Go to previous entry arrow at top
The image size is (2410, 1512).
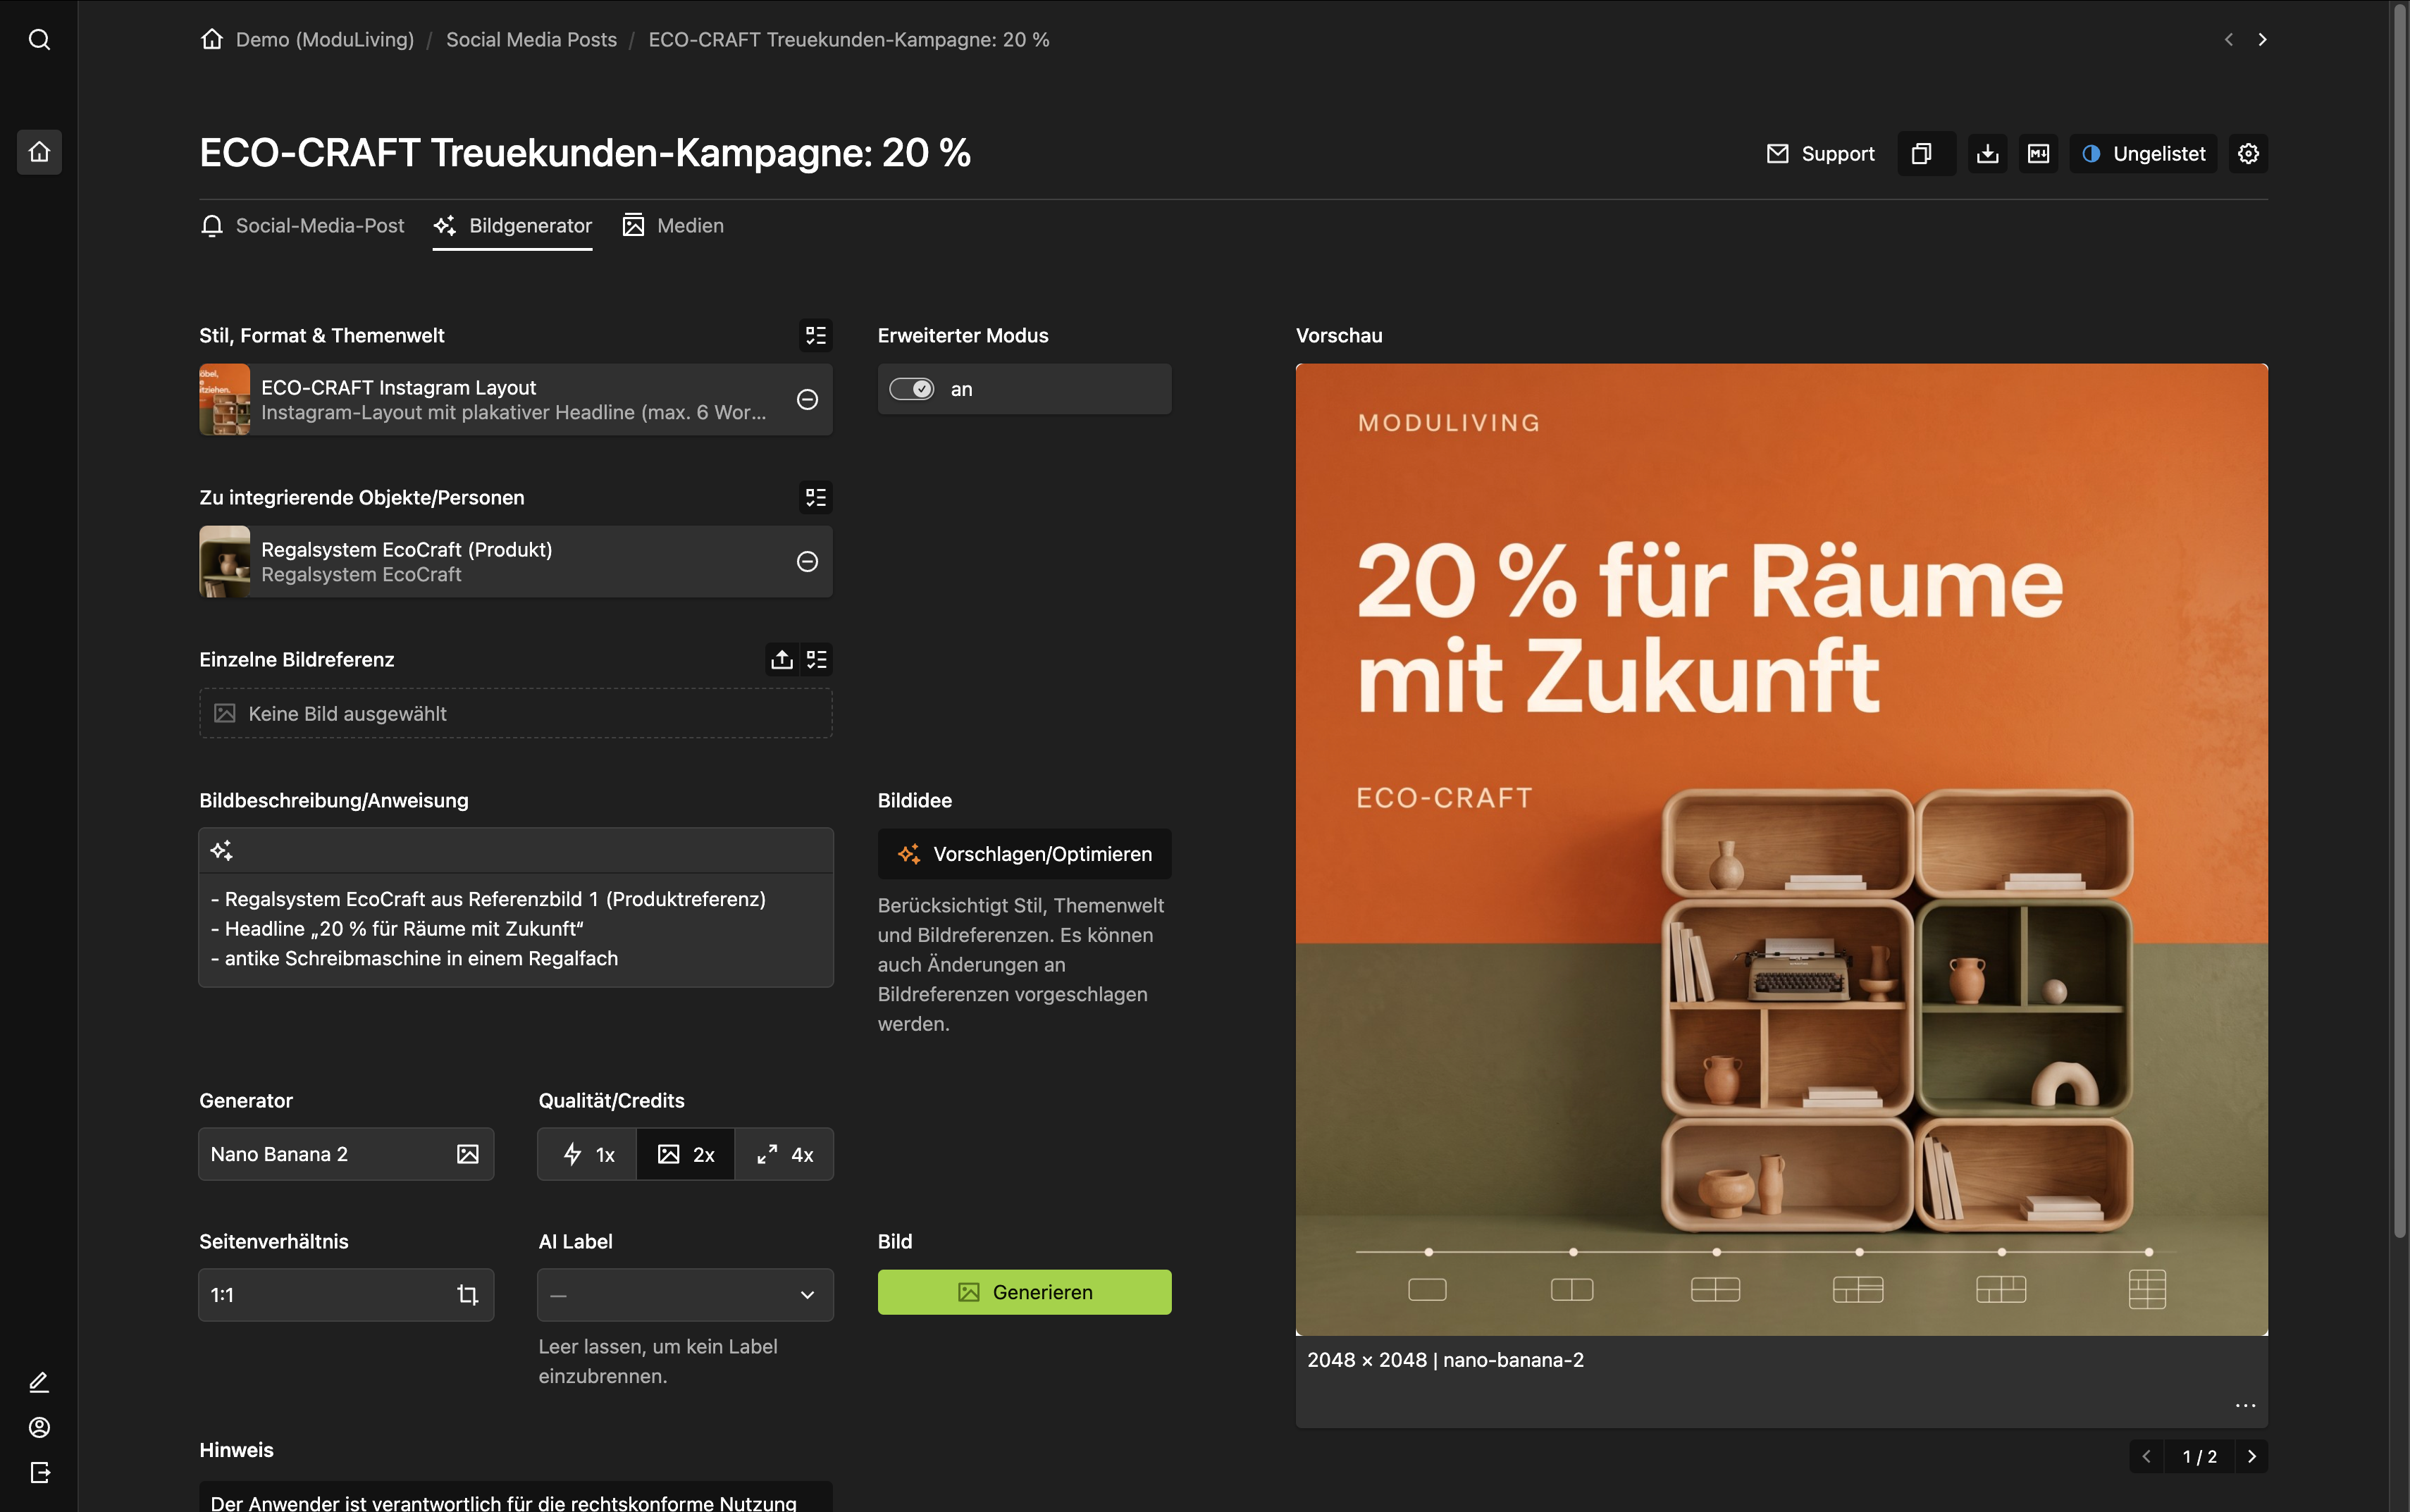(2229, 39)
